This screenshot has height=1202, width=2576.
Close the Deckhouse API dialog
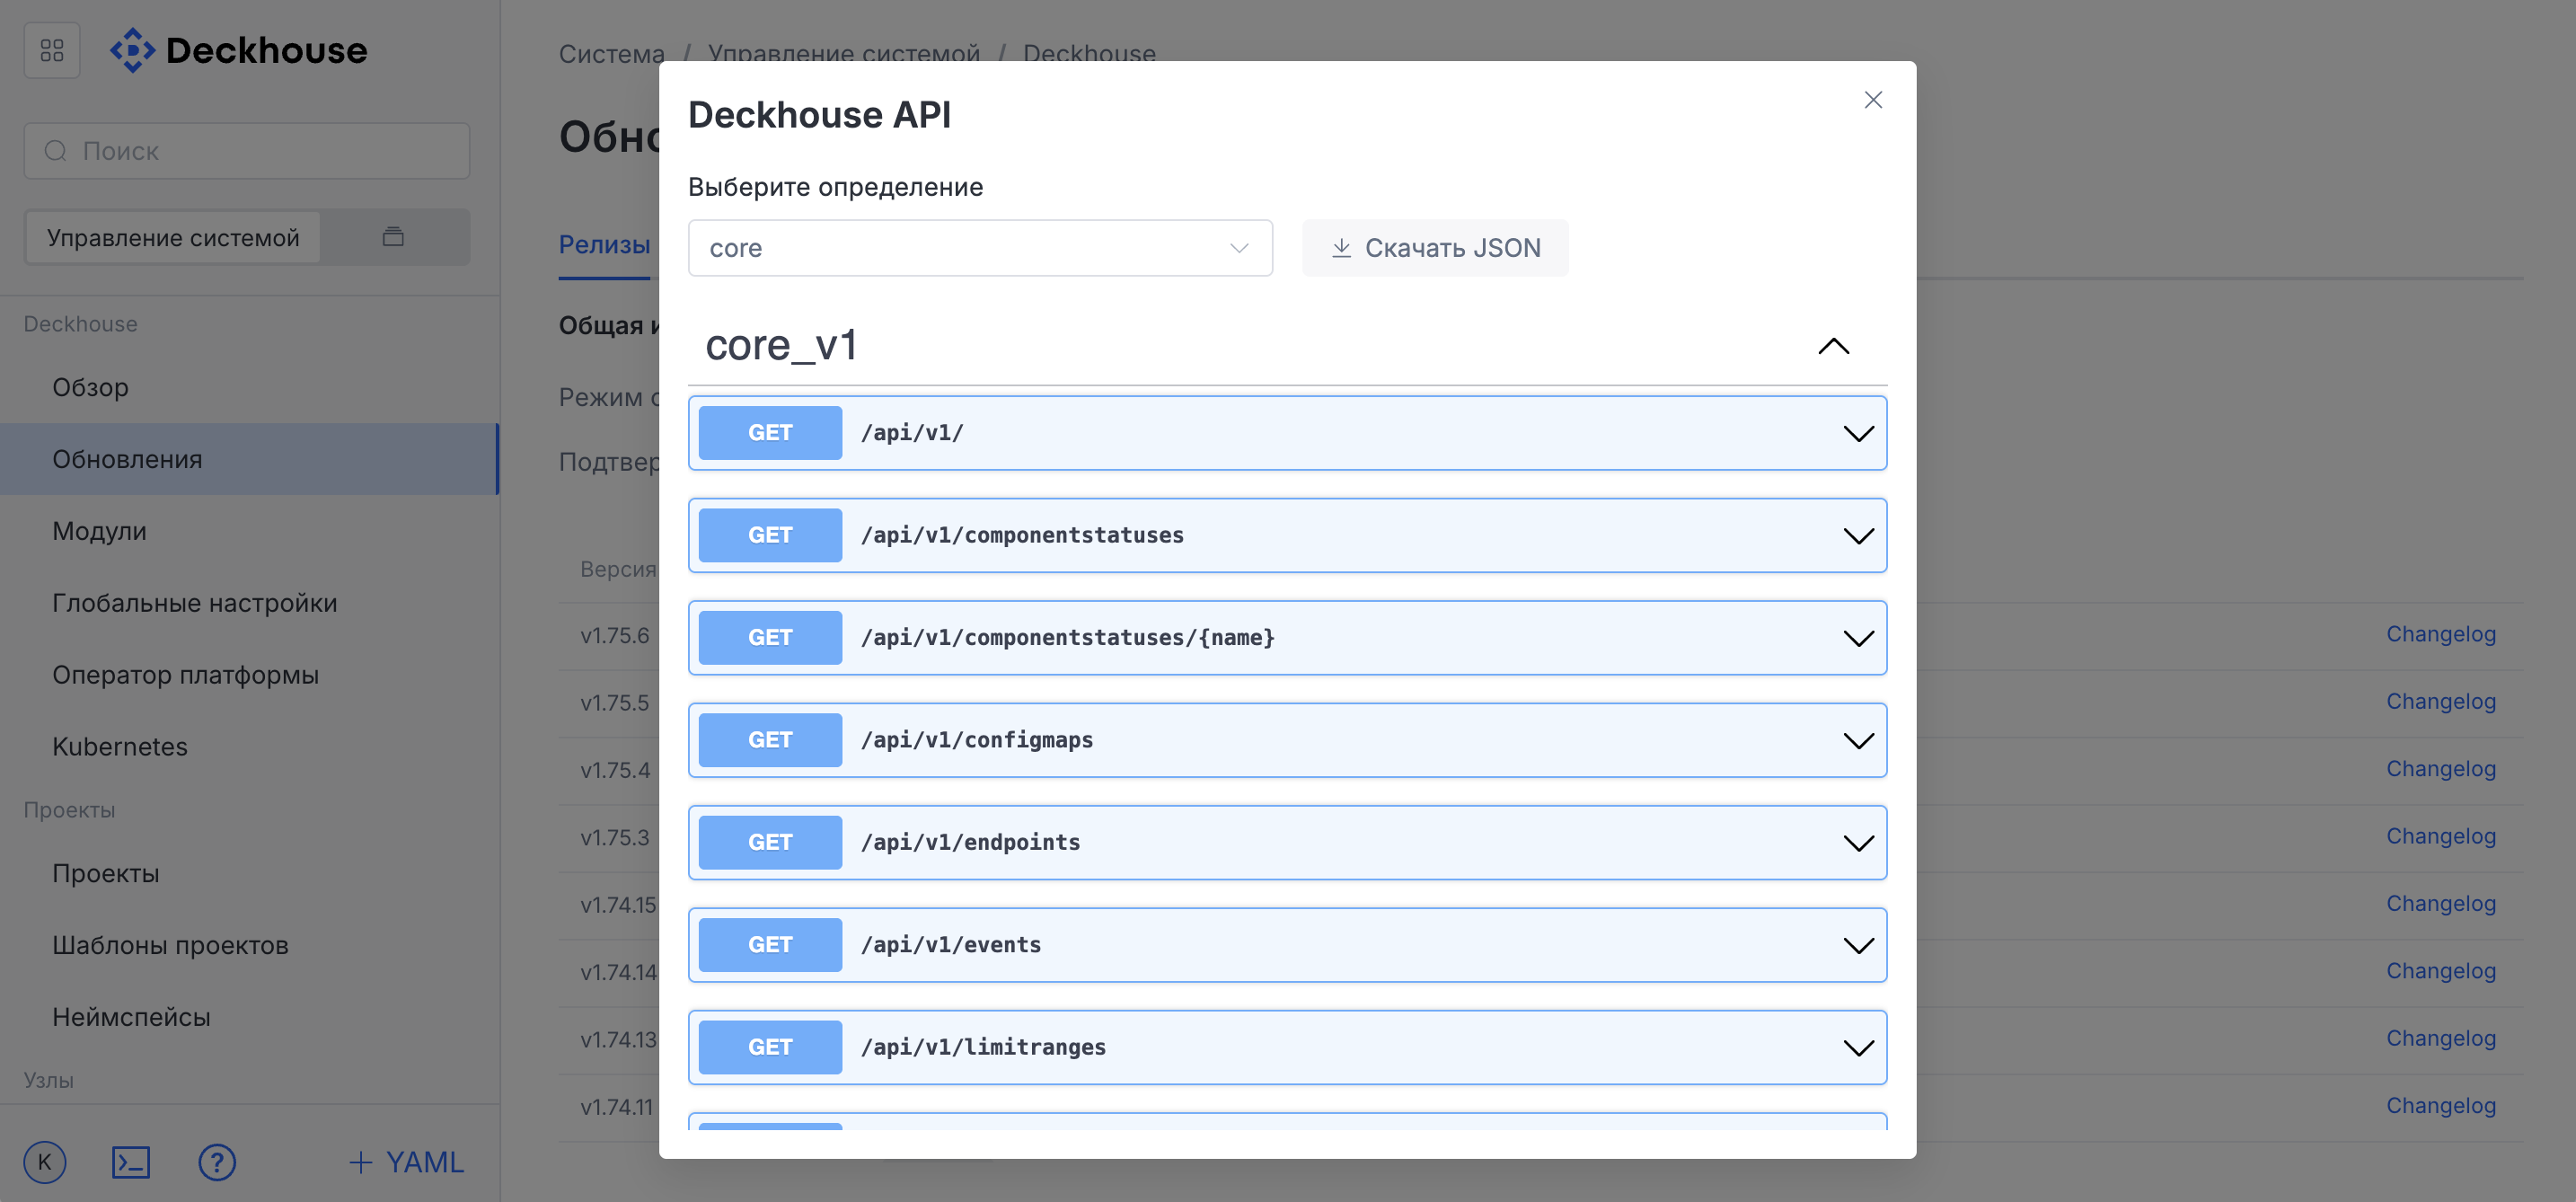(1873, 100)
